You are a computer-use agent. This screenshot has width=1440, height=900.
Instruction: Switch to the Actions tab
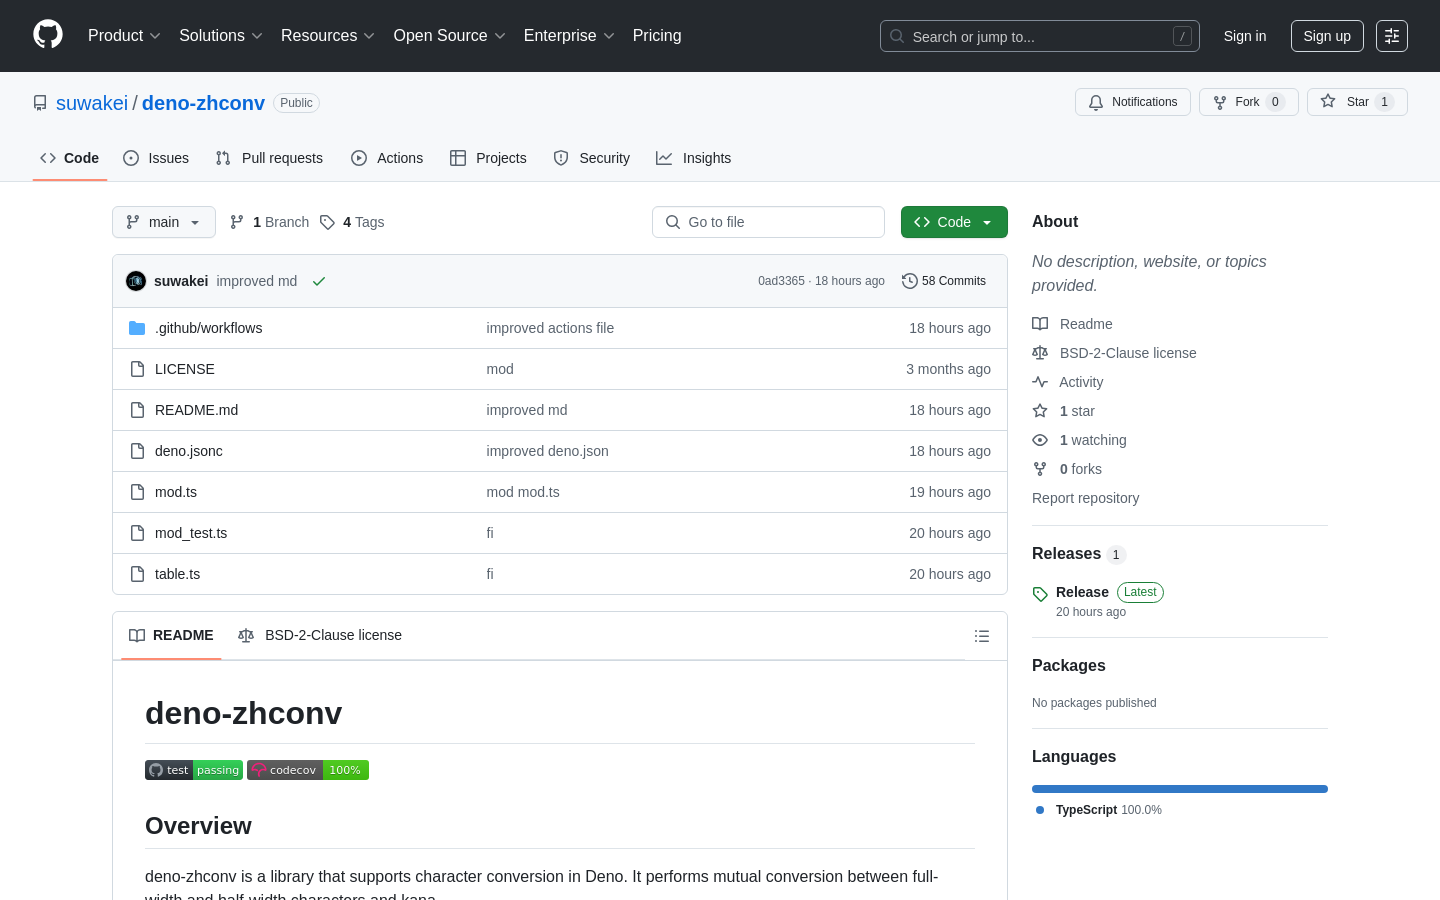(387, 158)
